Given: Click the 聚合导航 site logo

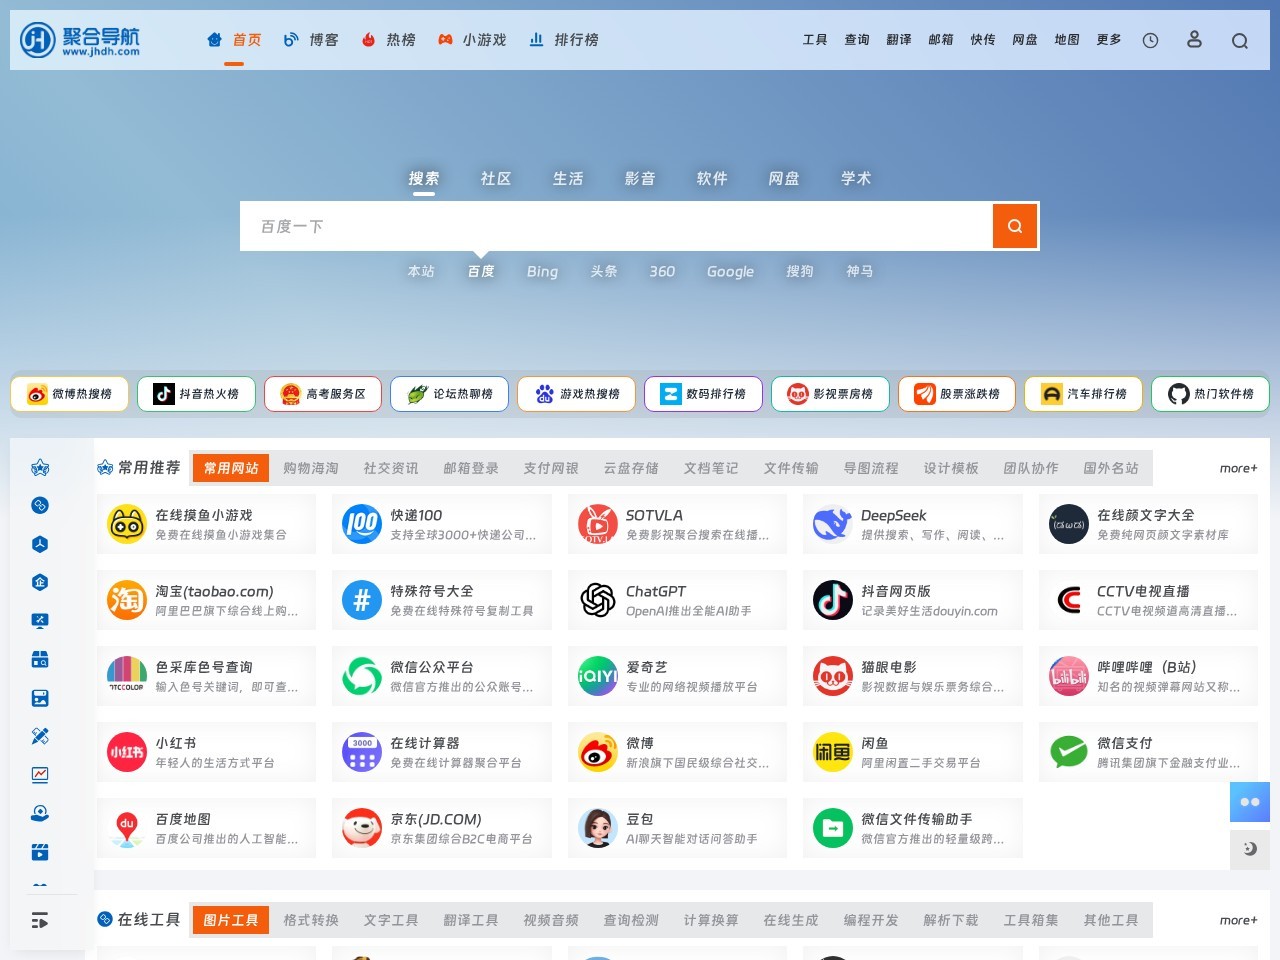Looking at the screenshot, I should [x=81, y=40].
